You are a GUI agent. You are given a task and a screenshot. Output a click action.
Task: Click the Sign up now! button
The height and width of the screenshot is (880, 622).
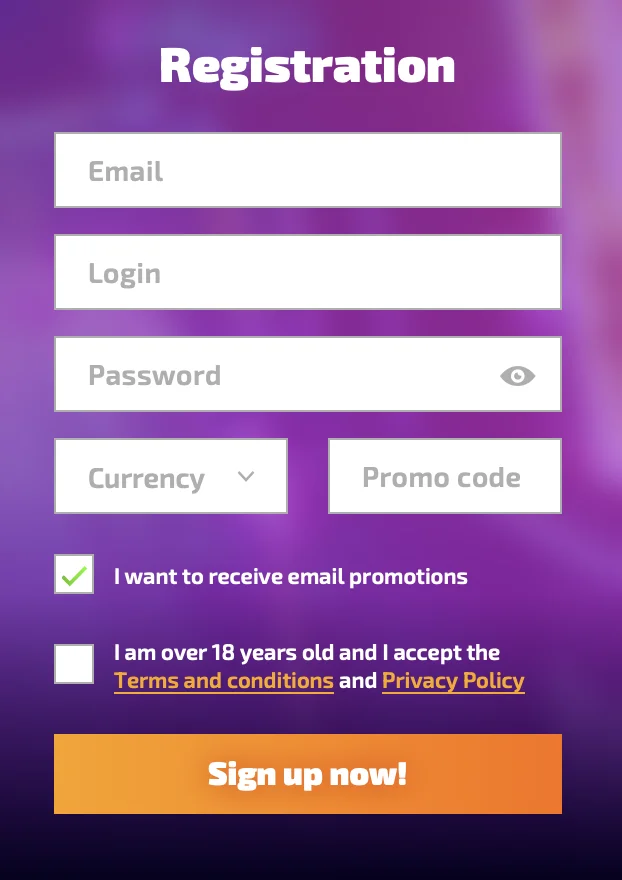(x=308, y=774)
